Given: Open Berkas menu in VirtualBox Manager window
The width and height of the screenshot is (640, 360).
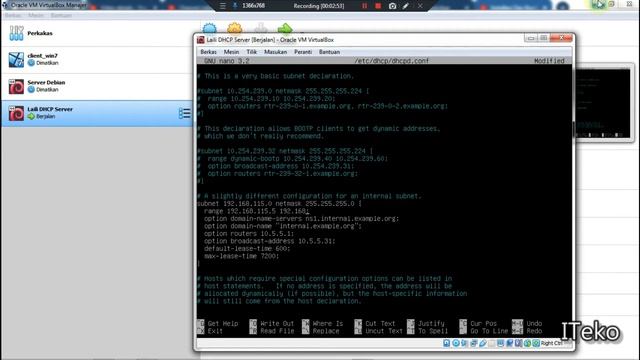Looking at the screenshot, I should point(13,16).
